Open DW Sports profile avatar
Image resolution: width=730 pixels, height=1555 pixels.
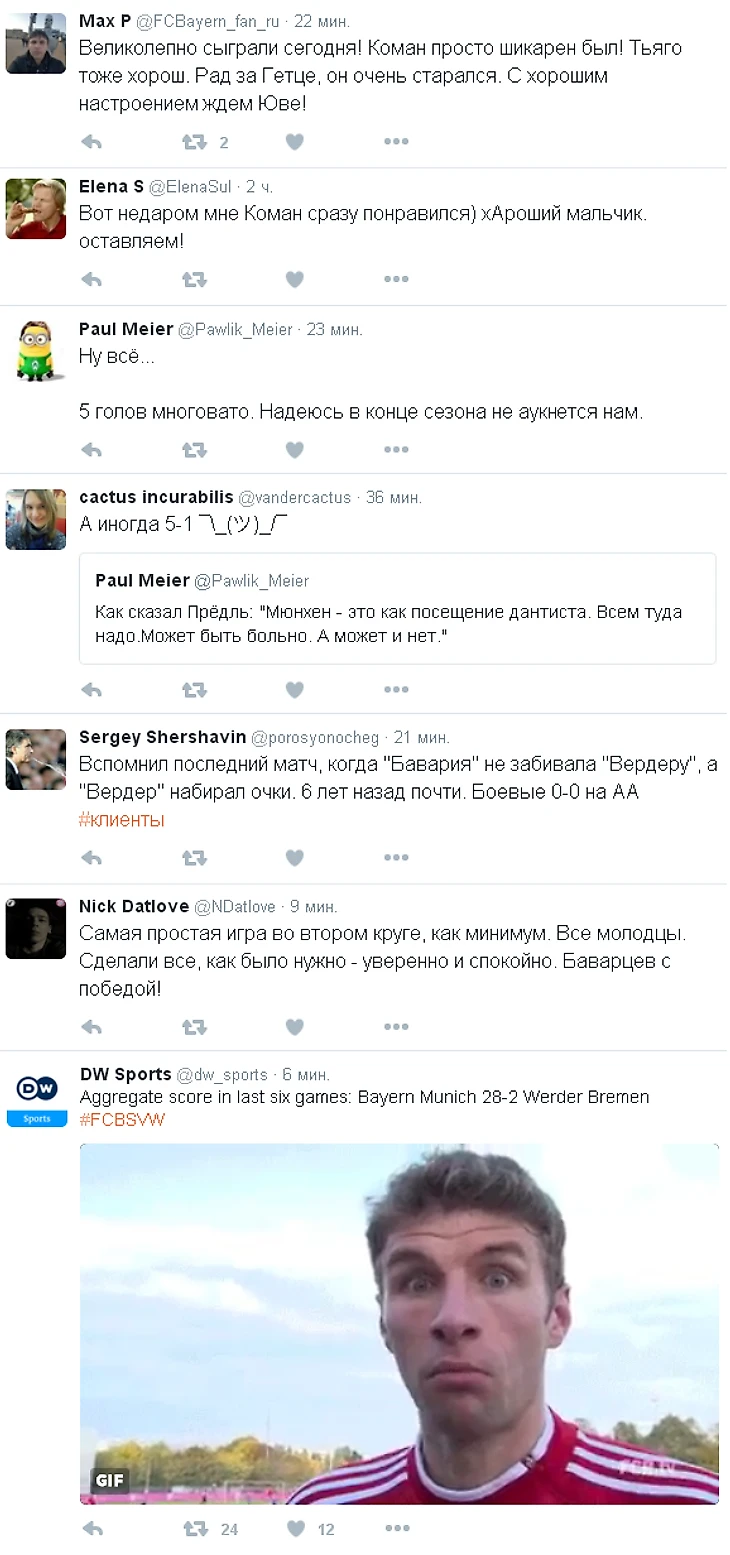[37, 1097]
